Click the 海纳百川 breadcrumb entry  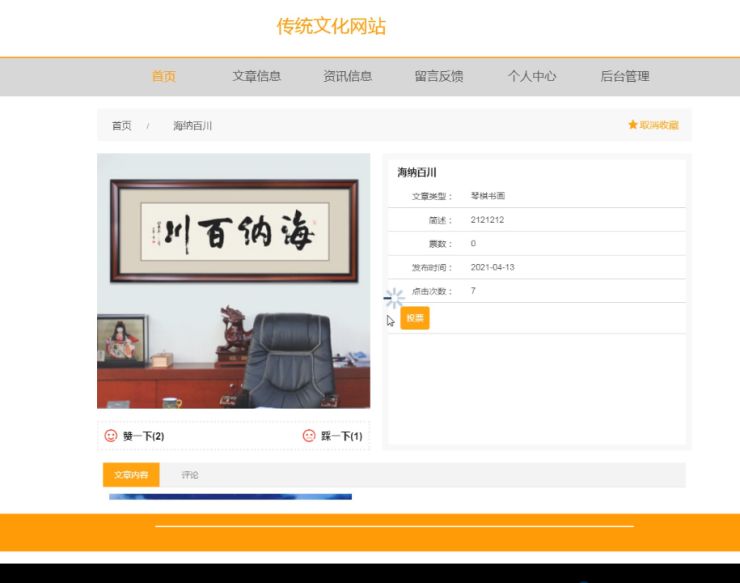192,126
